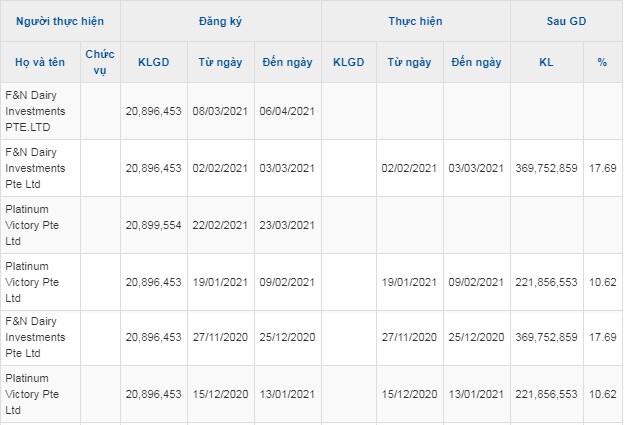This screenshot has height=425, width=625.
Task: Select registered end date 13/01/2021
Action: (287, 394)
